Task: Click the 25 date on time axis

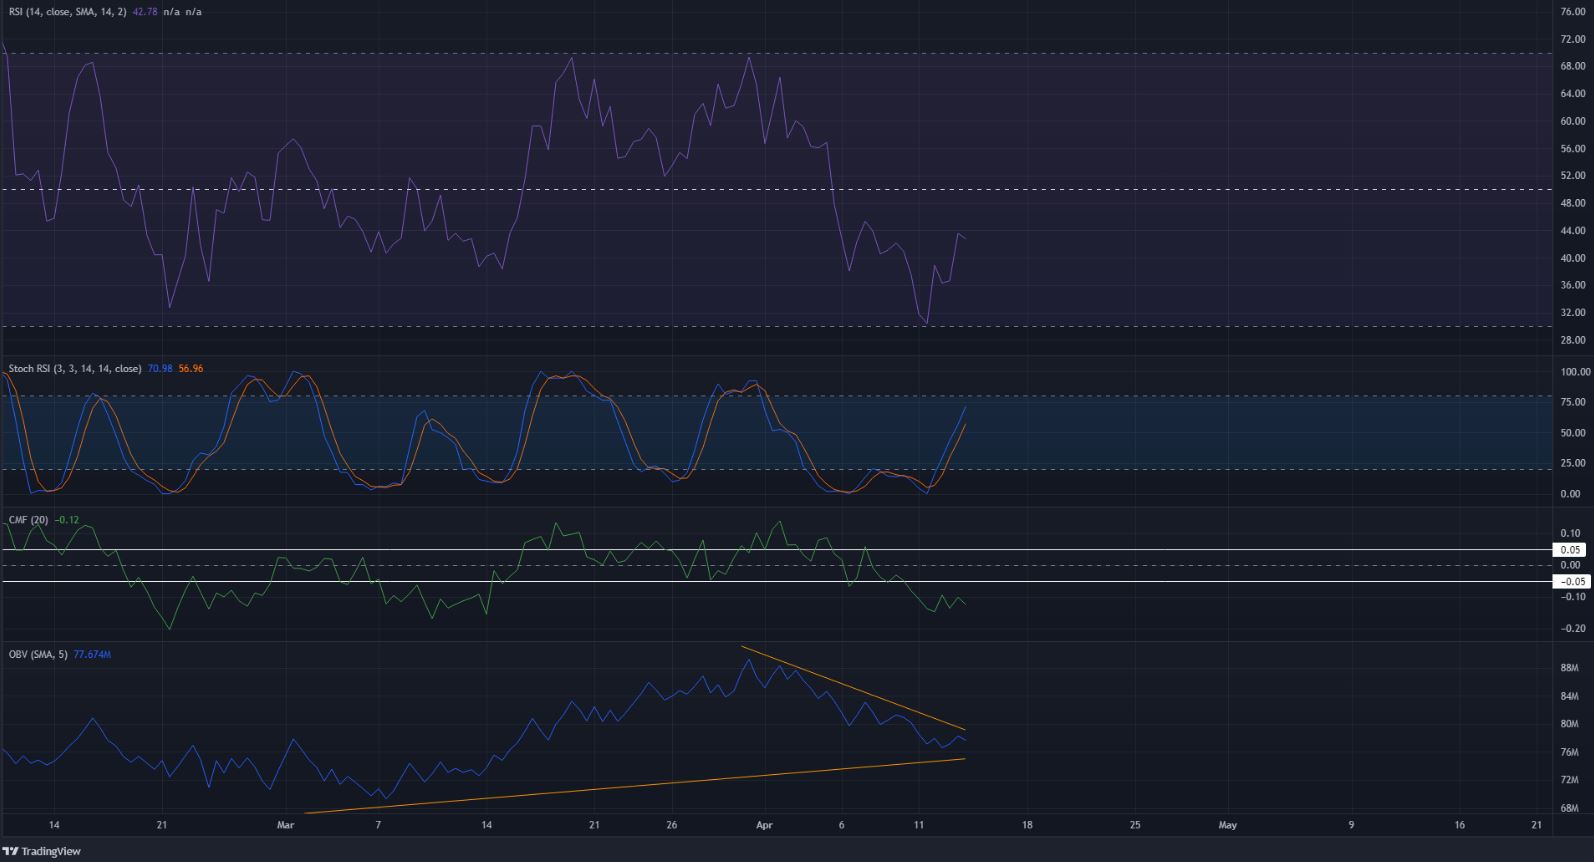Action: pyautogui.click(x=1134, y=826)
